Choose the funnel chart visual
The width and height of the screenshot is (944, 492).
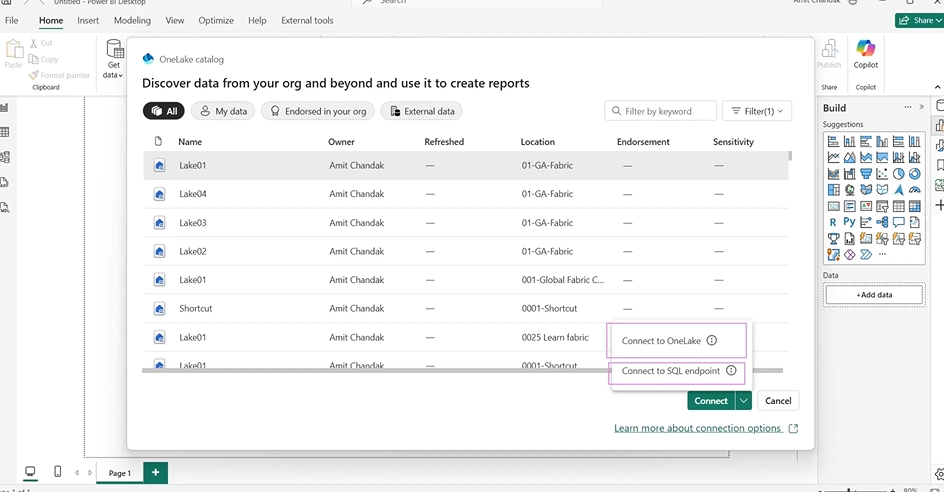click(866, 174)
